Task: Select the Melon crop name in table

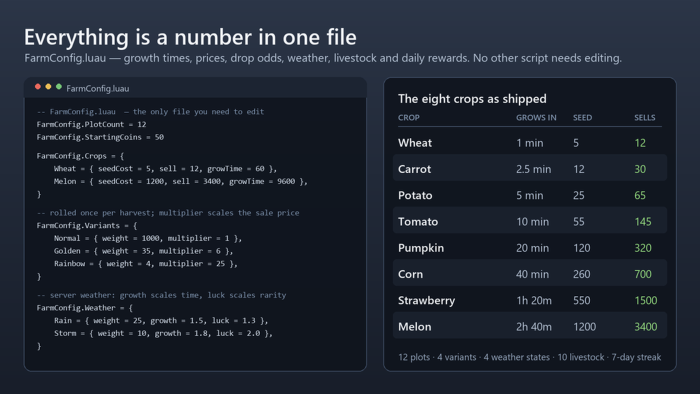Action: [x=414, y=327]
